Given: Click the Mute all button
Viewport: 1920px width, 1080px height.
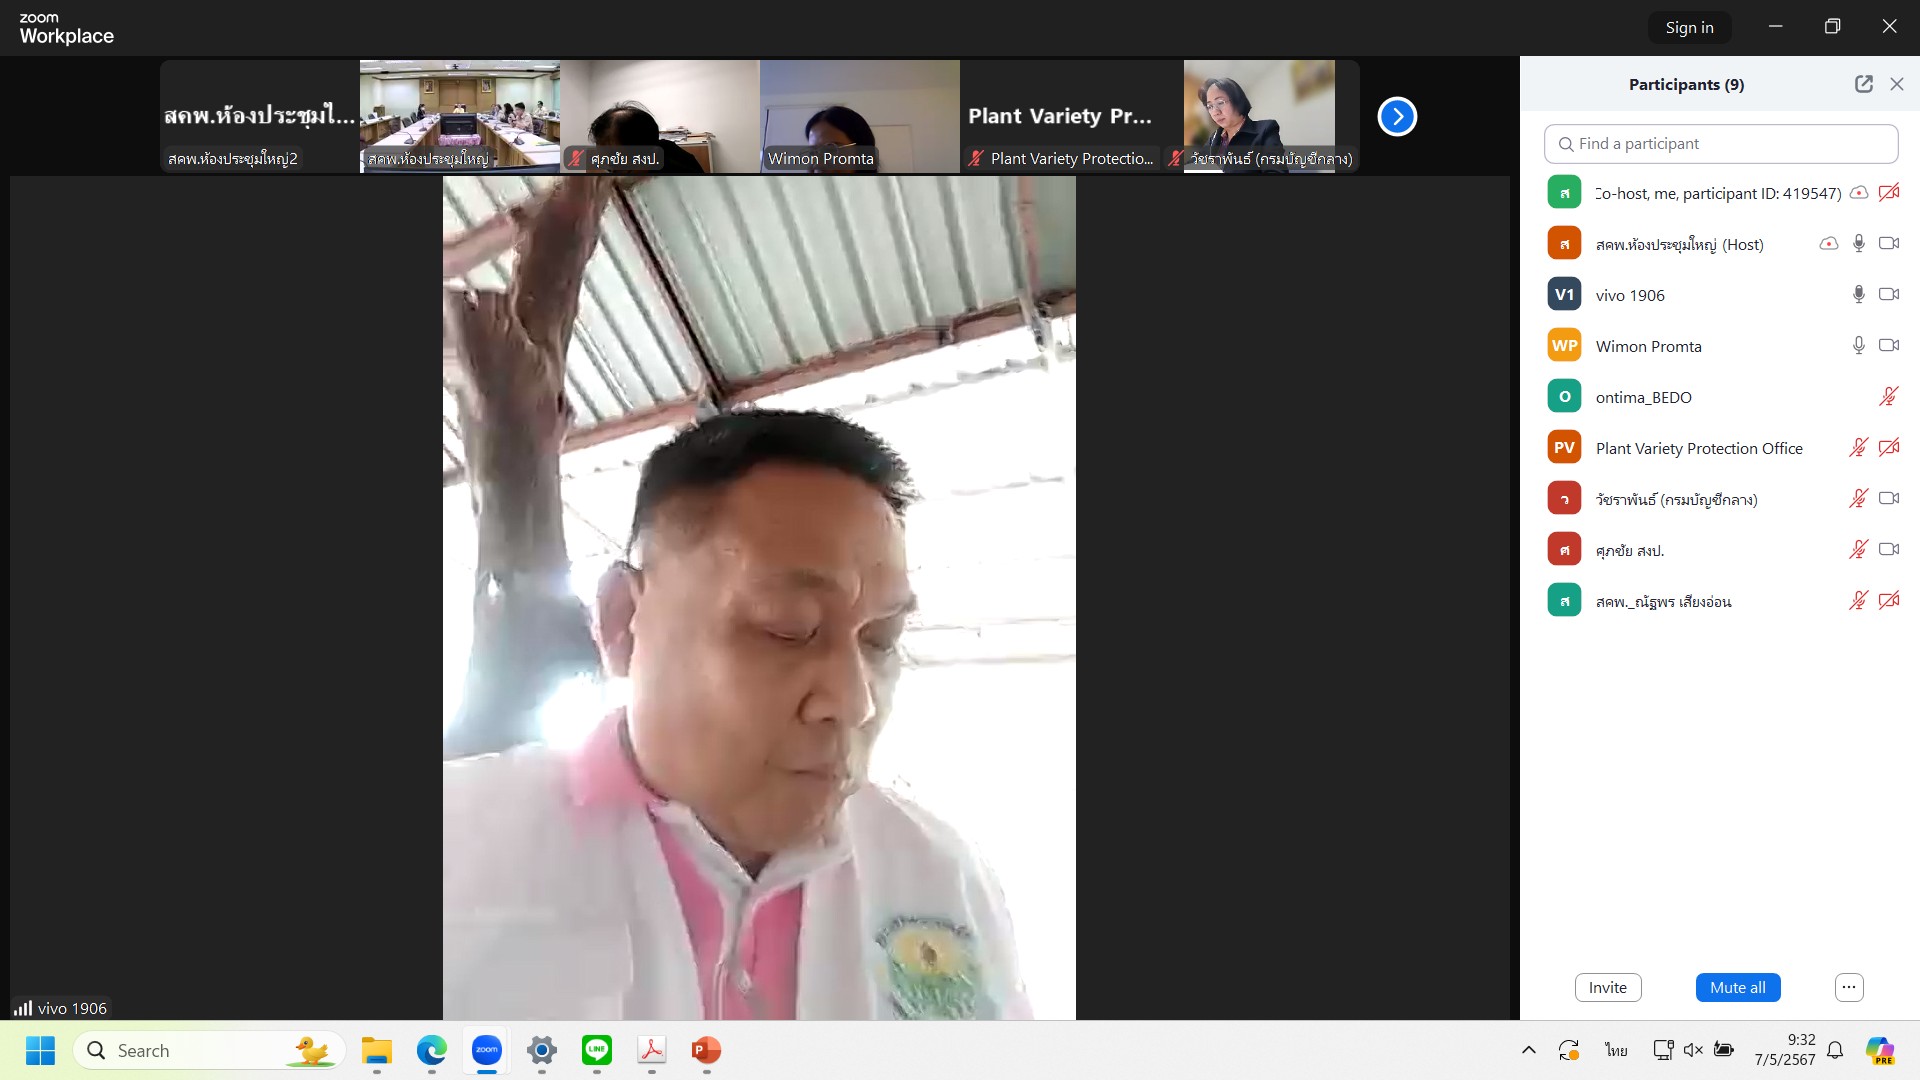Looking at the screenshot, I should [x=1738, y=988].
